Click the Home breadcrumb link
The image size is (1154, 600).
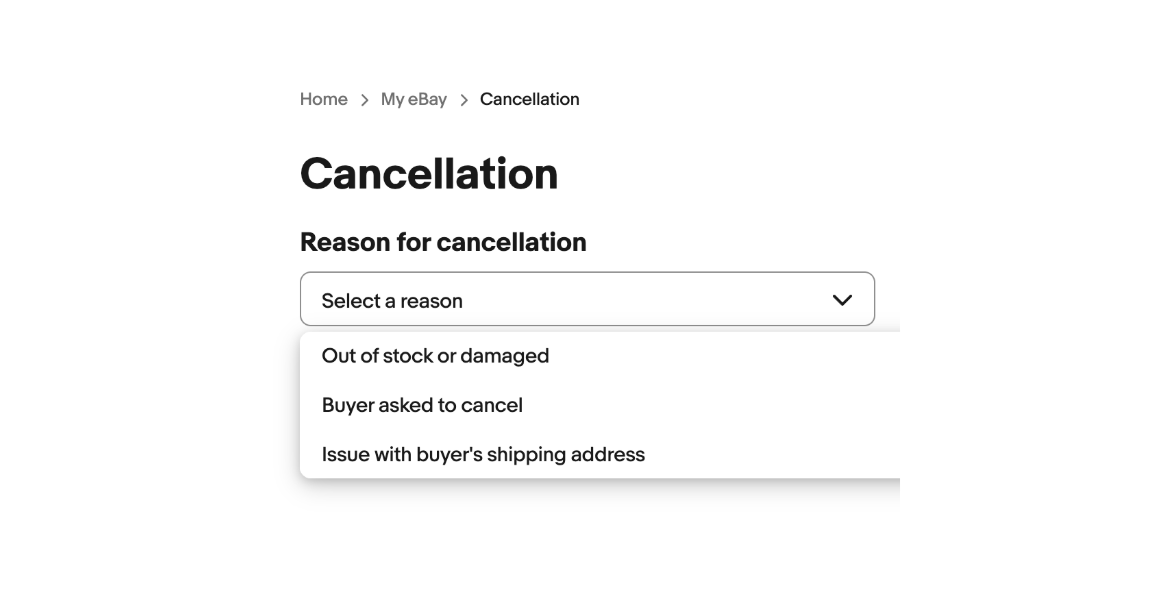323,99
